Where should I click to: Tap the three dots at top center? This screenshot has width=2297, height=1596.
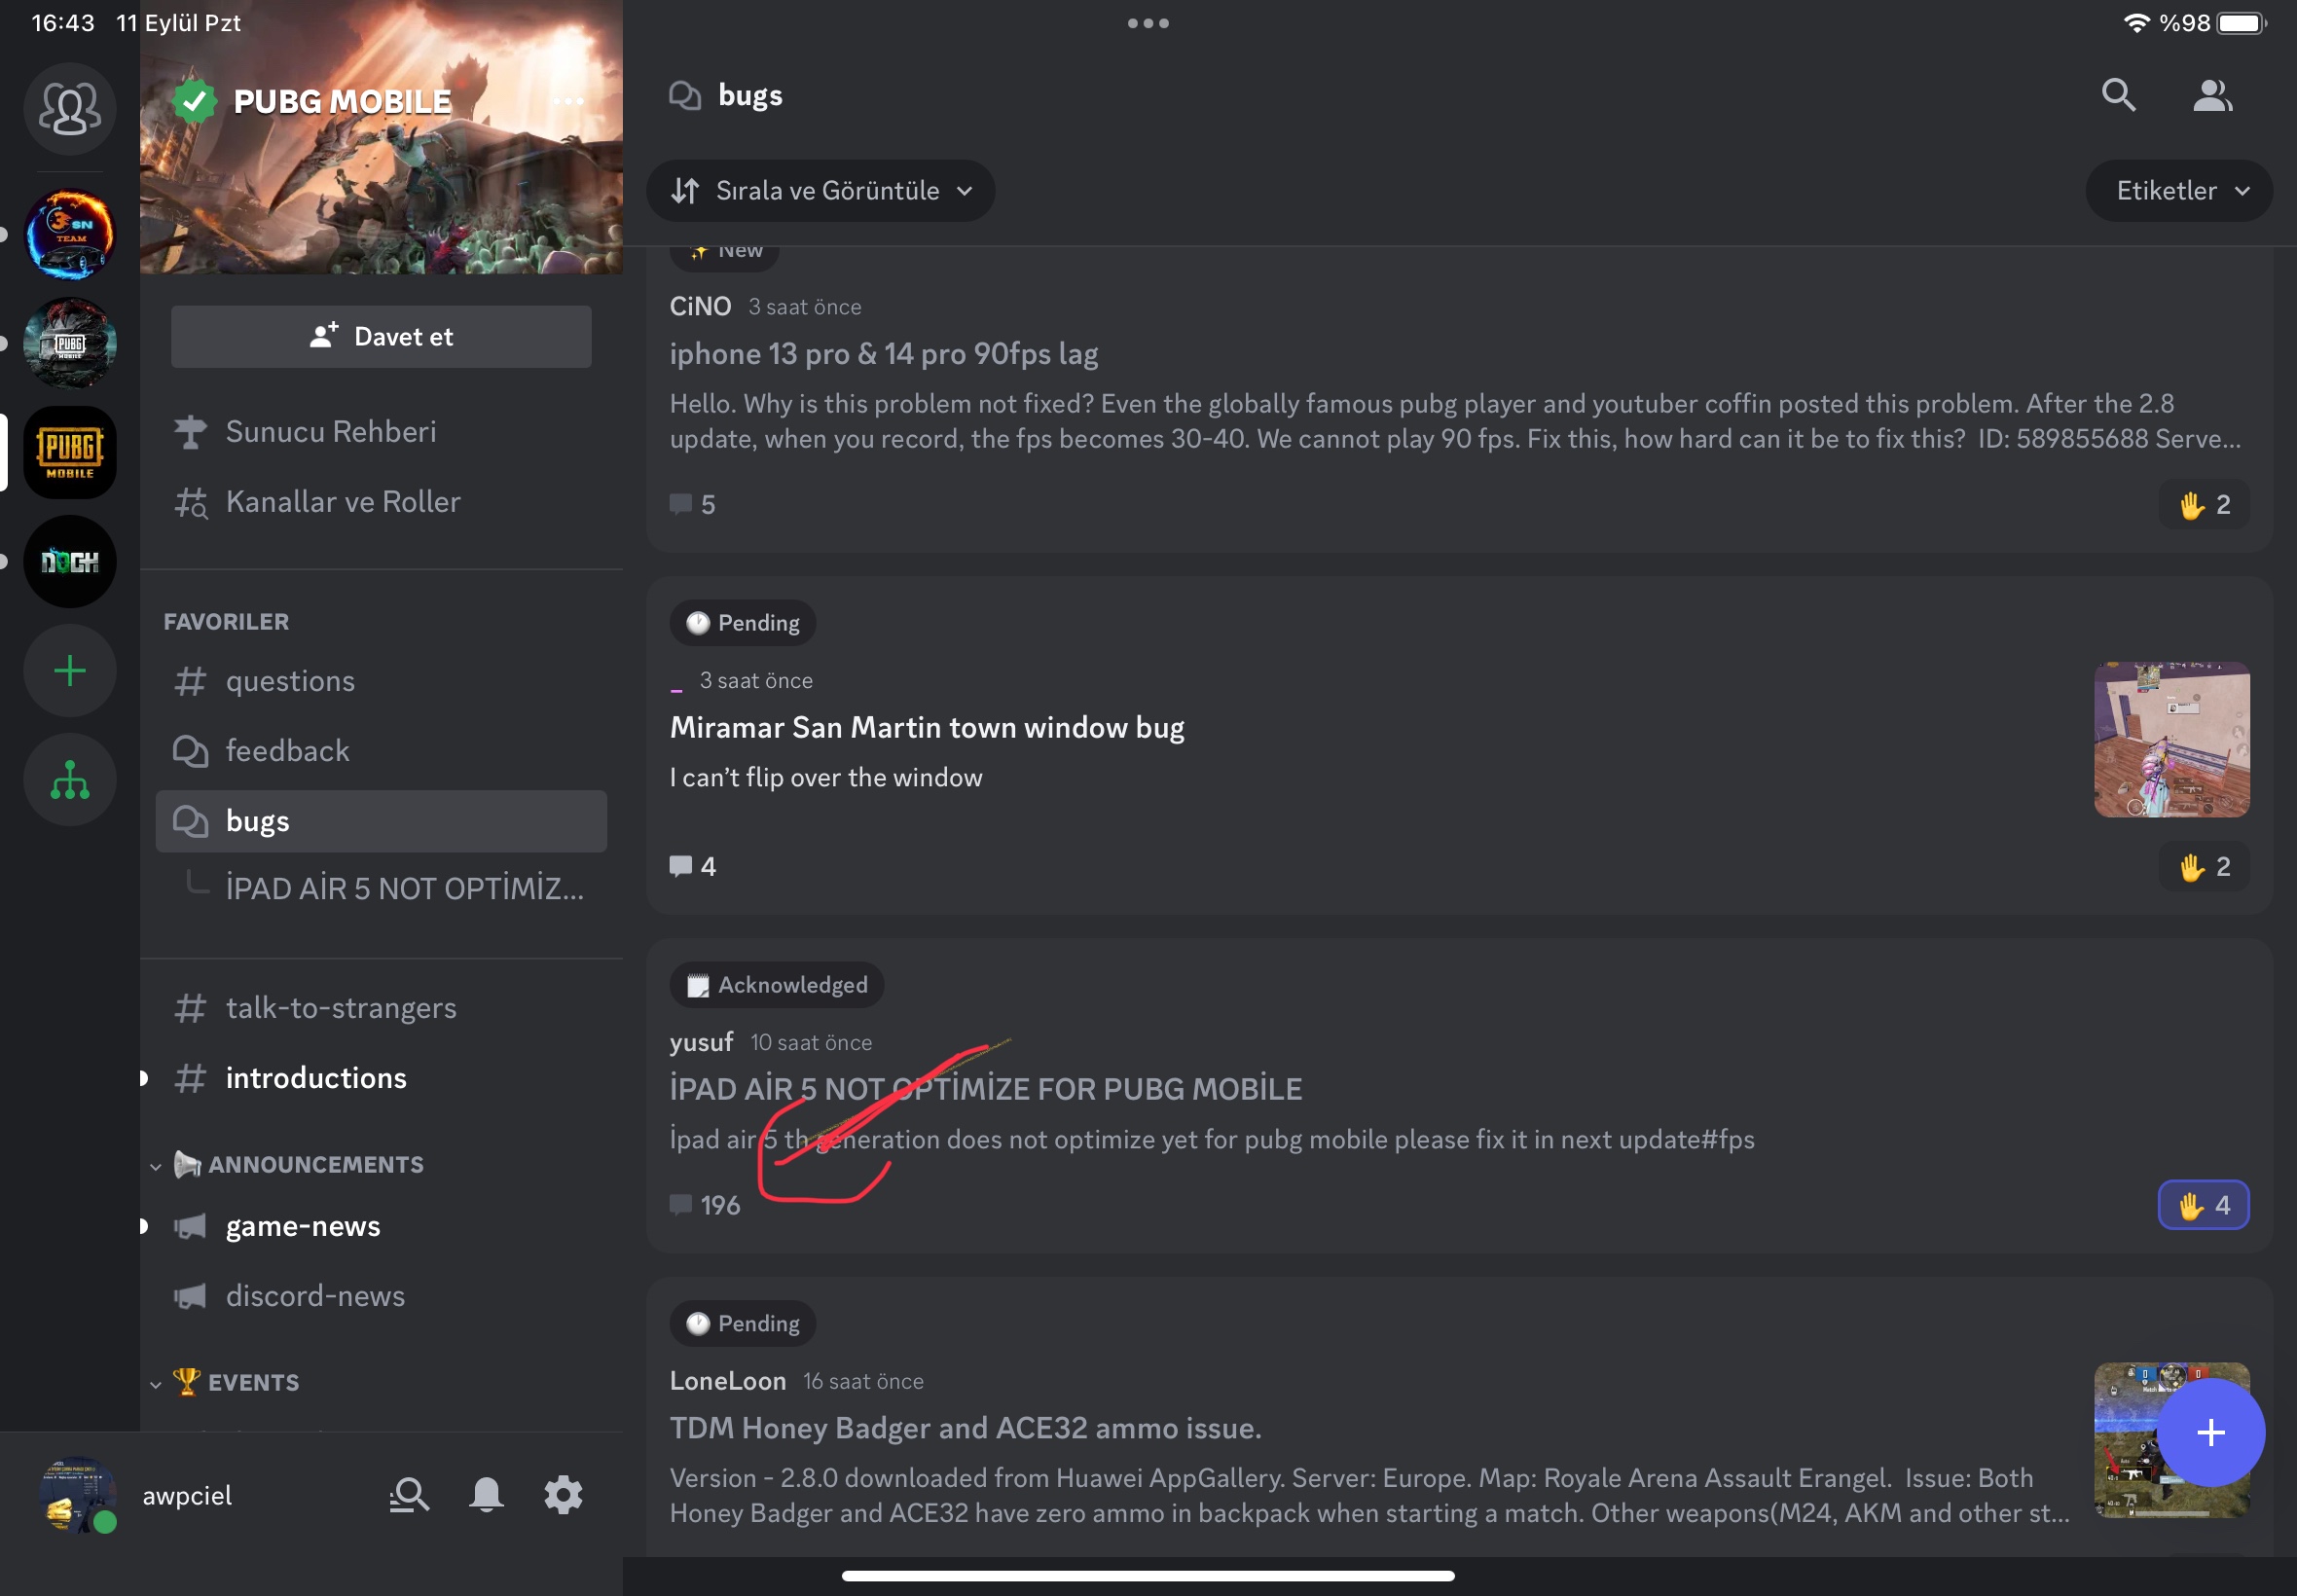1148,23
